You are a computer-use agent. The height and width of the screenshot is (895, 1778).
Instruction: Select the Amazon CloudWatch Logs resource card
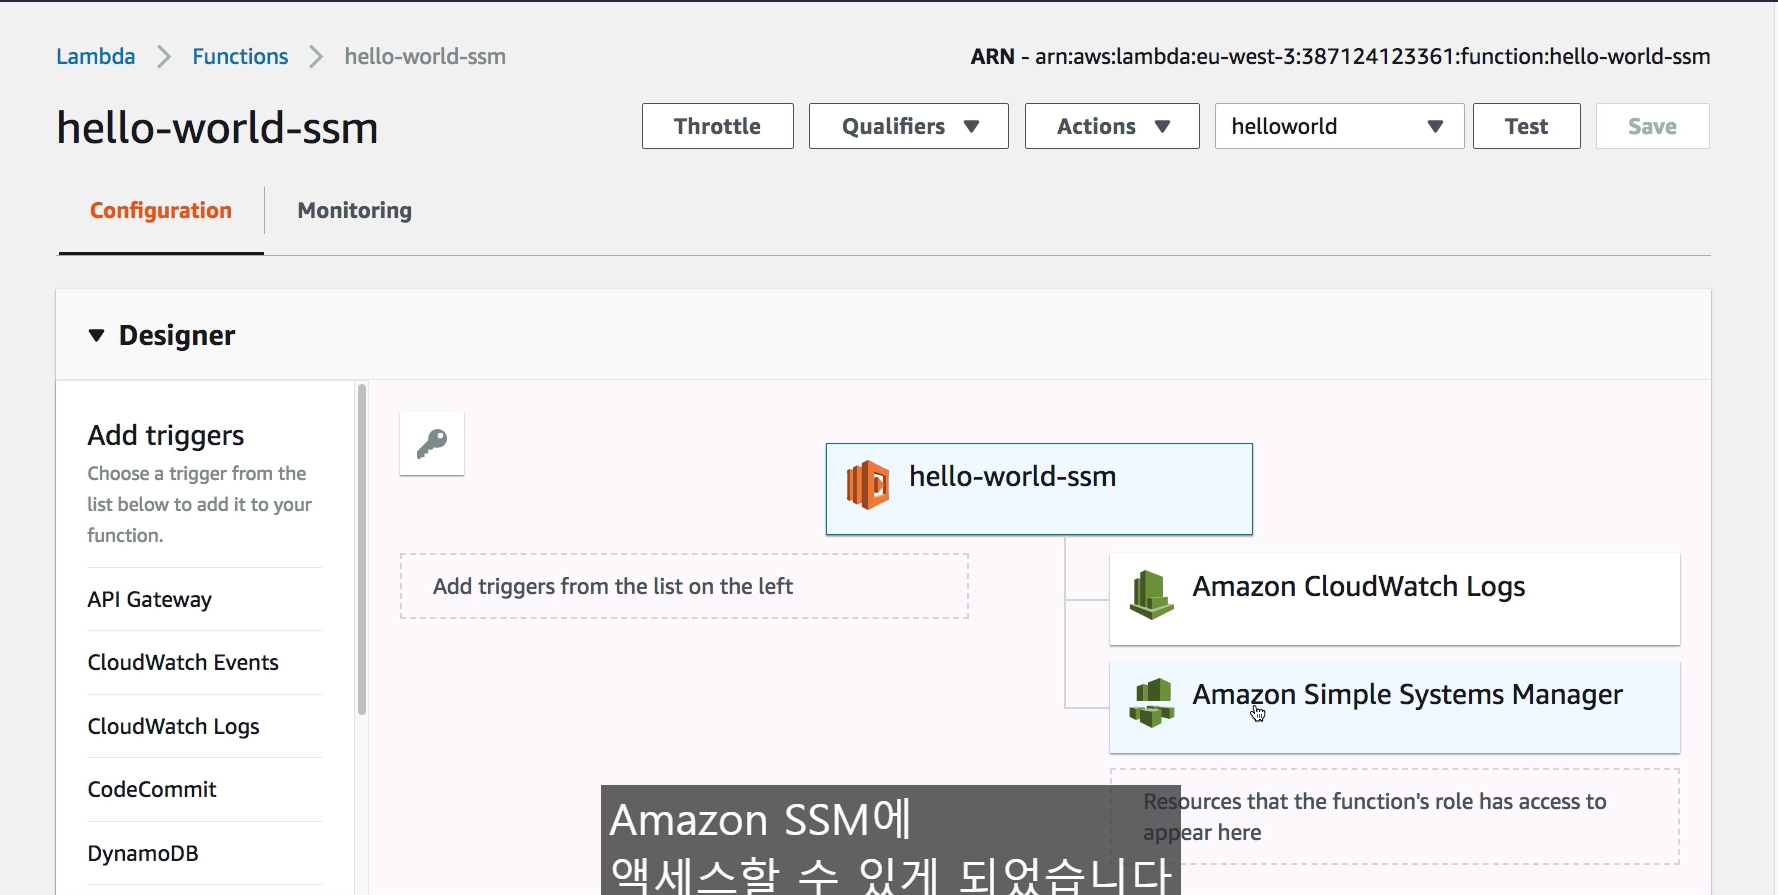point(1395,599)
